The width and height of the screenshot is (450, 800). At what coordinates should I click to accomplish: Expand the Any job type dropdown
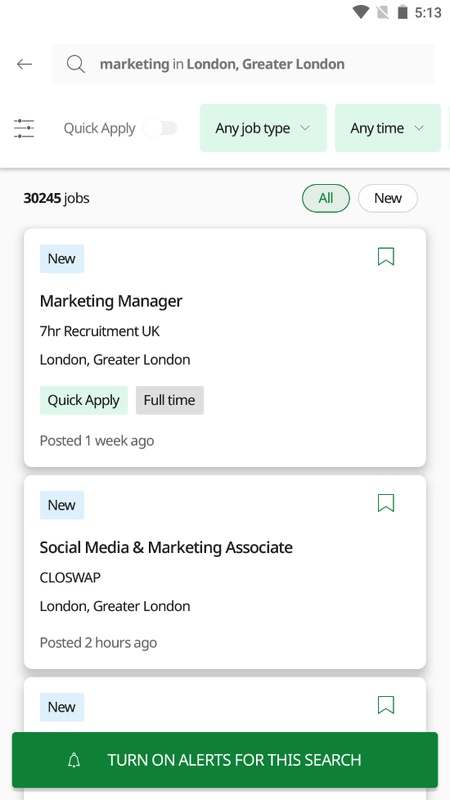point(263,128)
